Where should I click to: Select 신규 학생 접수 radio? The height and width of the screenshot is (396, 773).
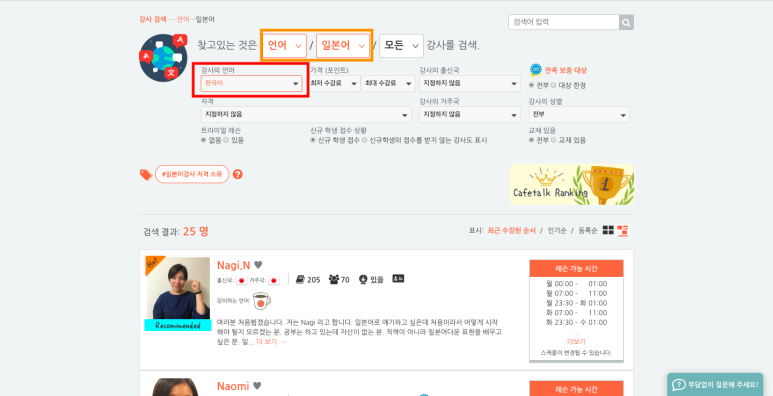[x=313, y=140]
